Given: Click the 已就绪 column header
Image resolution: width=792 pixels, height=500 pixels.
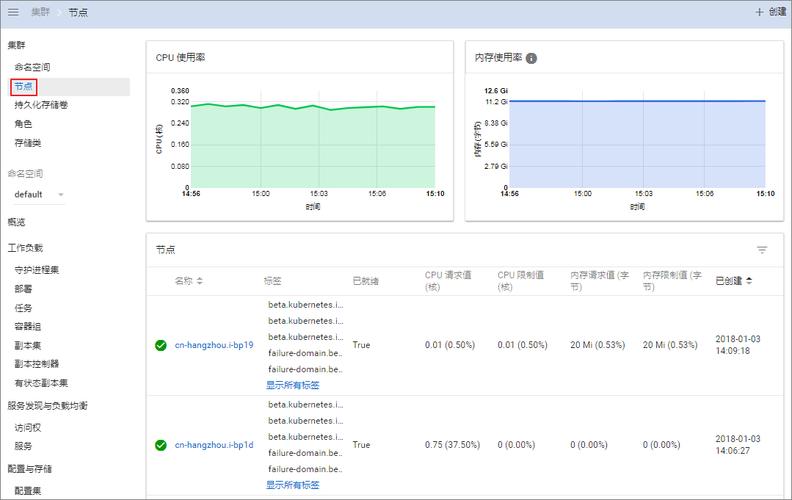Looking at the screenshot, I should (366, 281).
